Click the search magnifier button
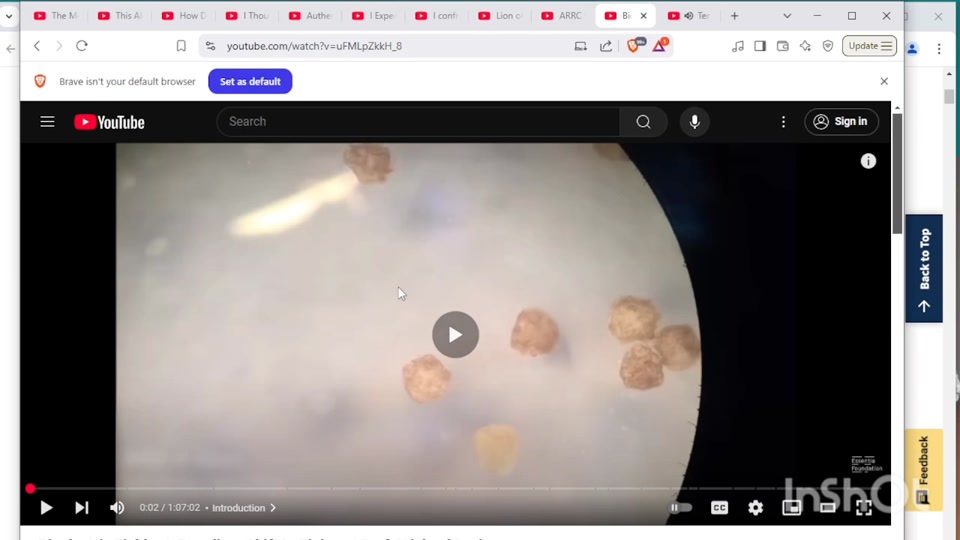 (x=643, y=122)
